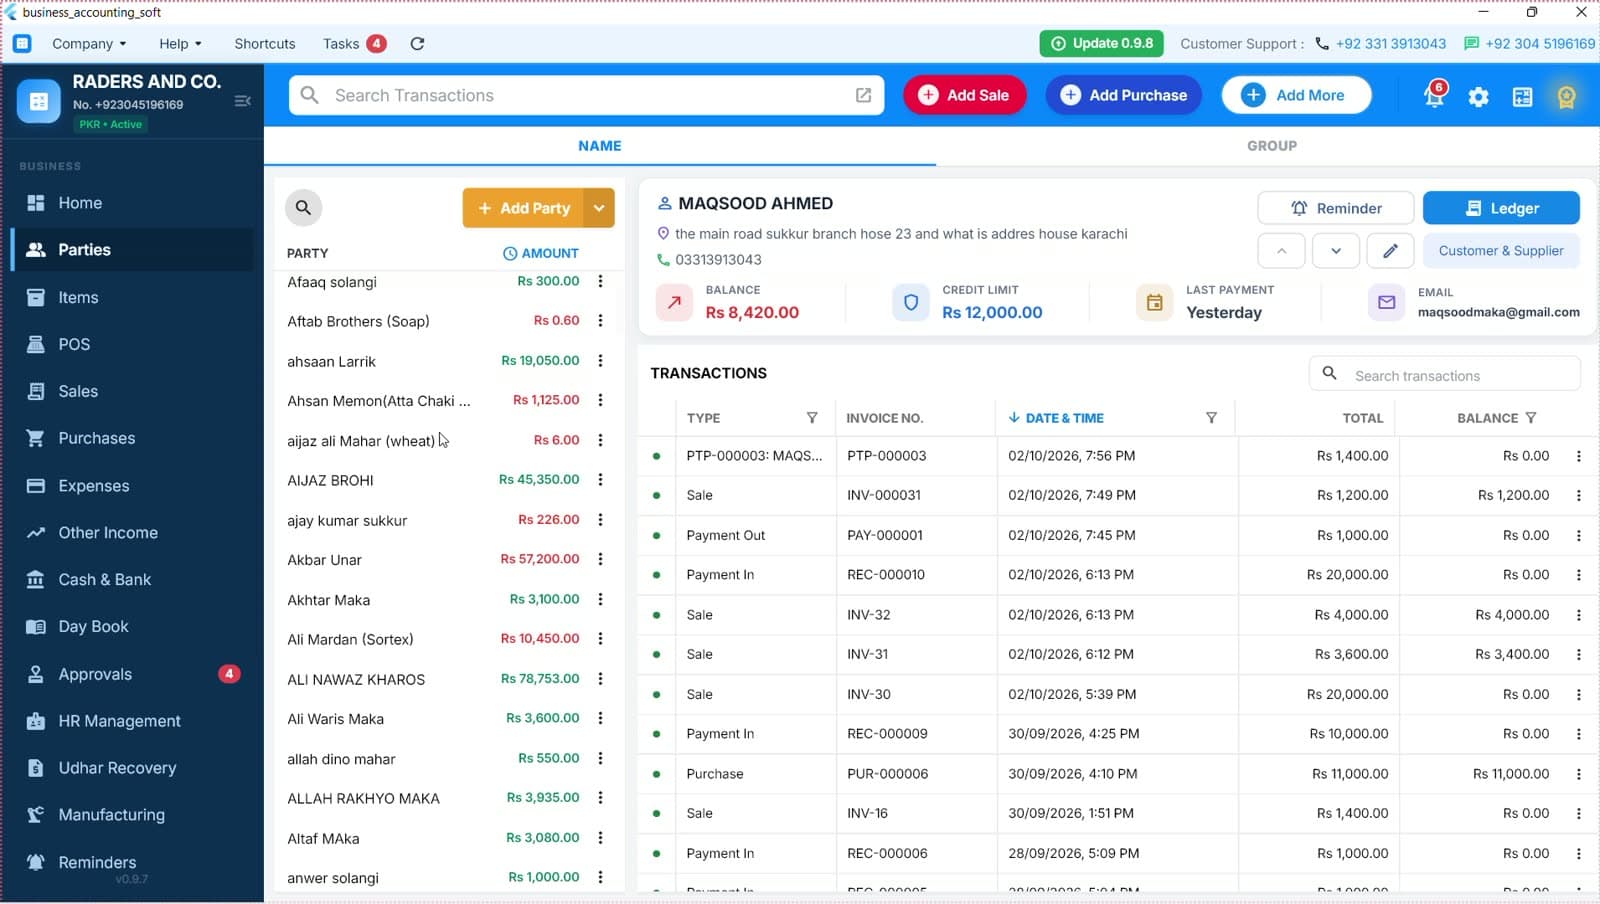Select the NAME tab
Image resolution: width=1600 pixels, height=904 pixels.
(600, 146)
